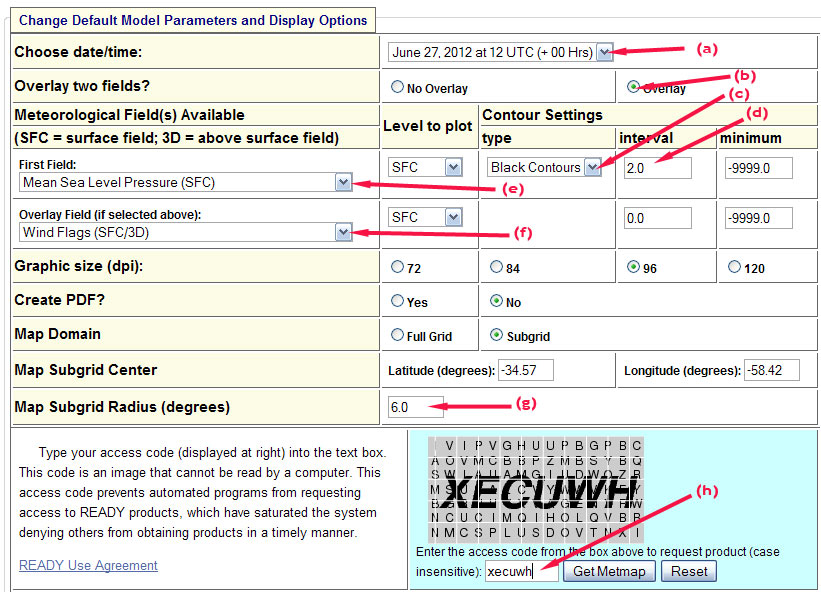Open the First Field level SFC dropdown
Viewport: 821px width, 592px height.
click(425, 167)
